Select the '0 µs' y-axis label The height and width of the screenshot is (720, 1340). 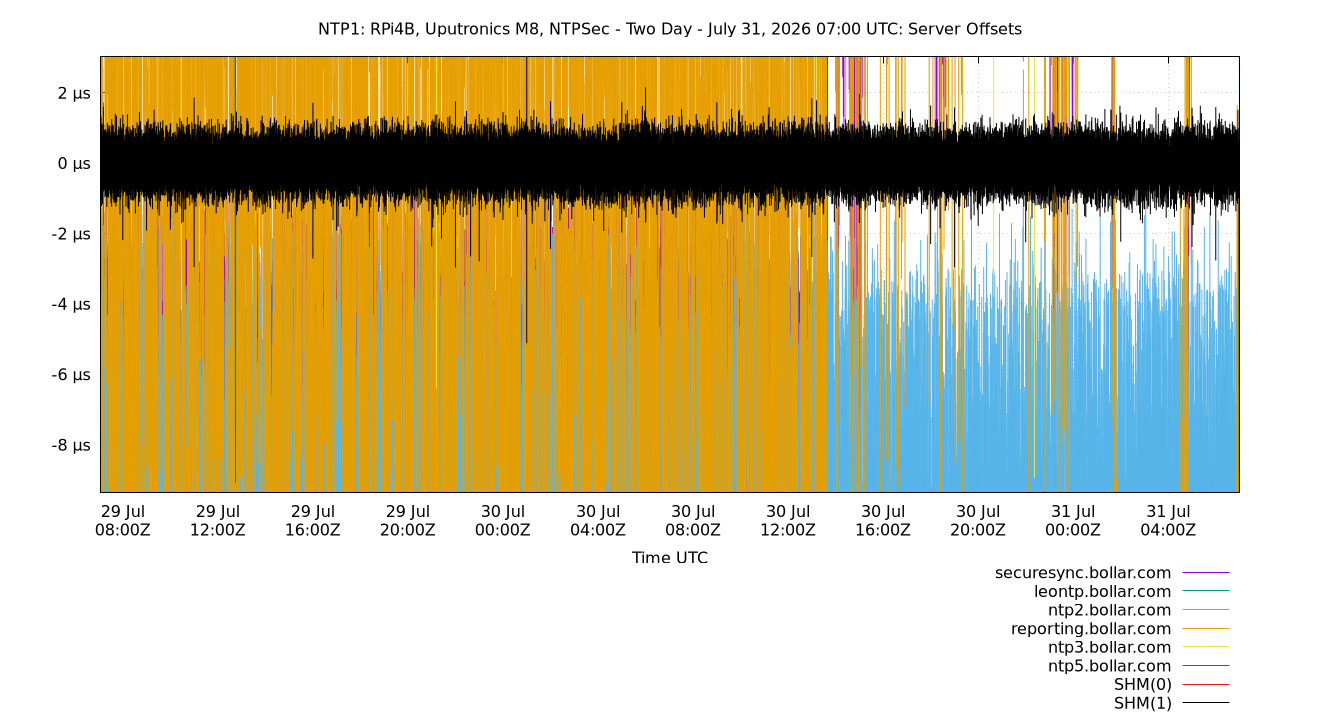pos(75,163)
